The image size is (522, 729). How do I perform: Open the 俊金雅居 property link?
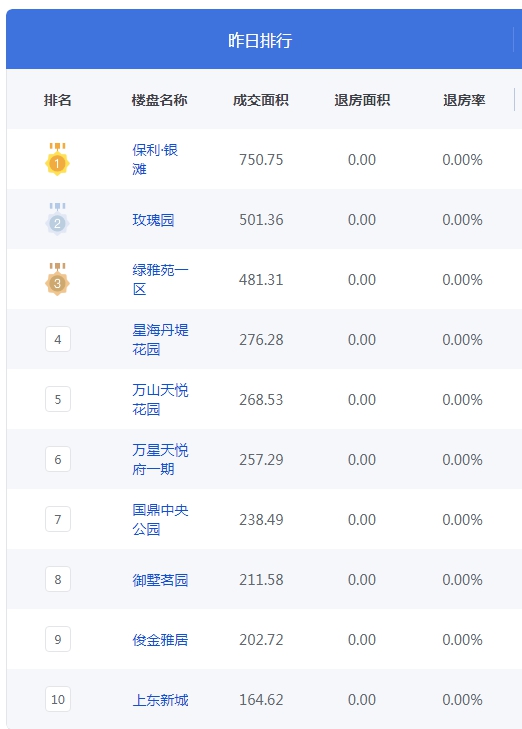[160, 640]
